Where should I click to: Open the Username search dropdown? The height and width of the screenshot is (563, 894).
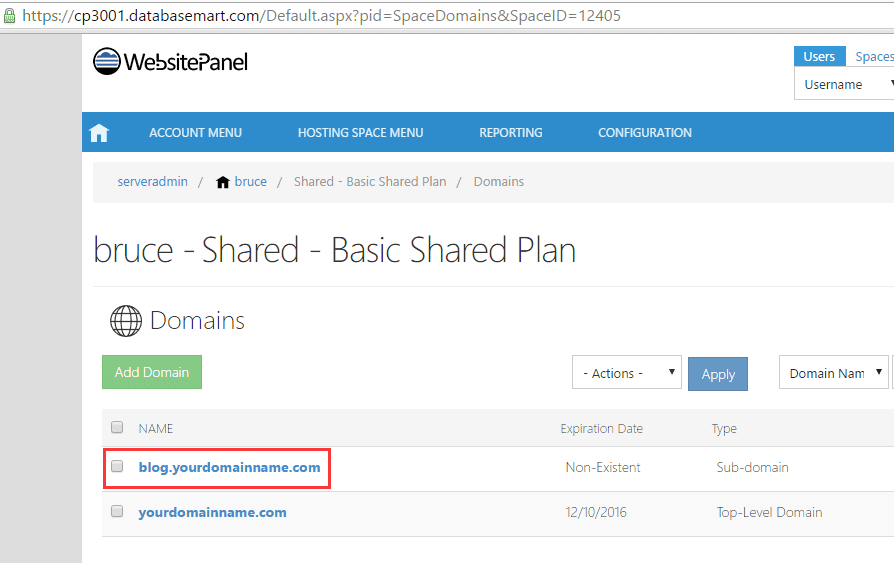[x=844, y=84]
